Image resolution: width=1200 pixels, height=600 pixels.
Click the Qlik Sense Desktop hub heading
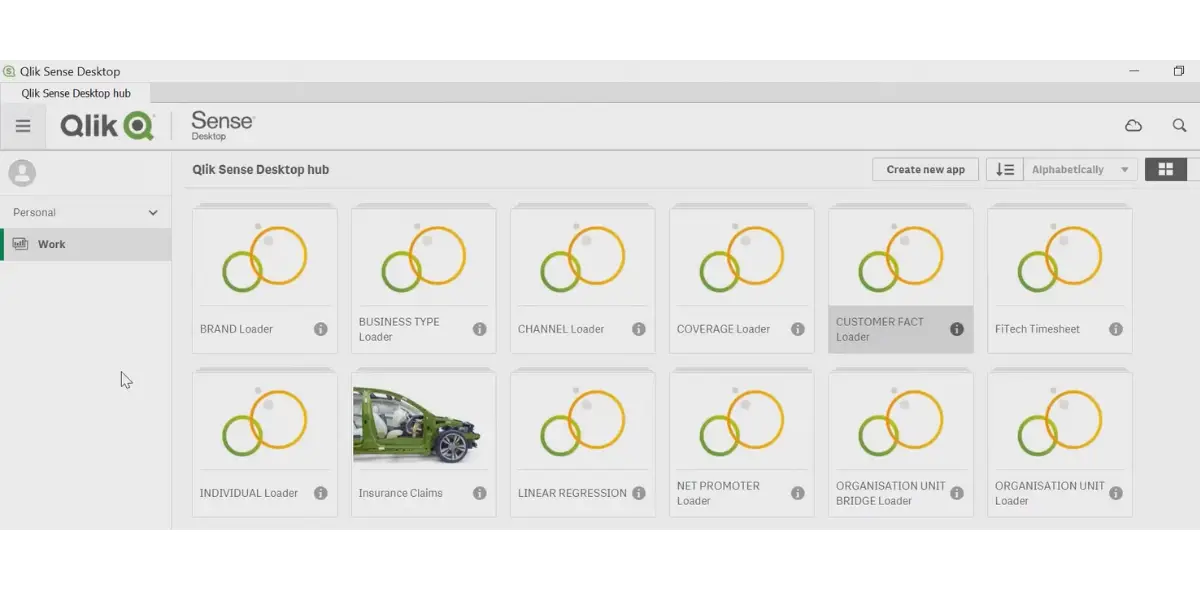[x=261, y=170]
